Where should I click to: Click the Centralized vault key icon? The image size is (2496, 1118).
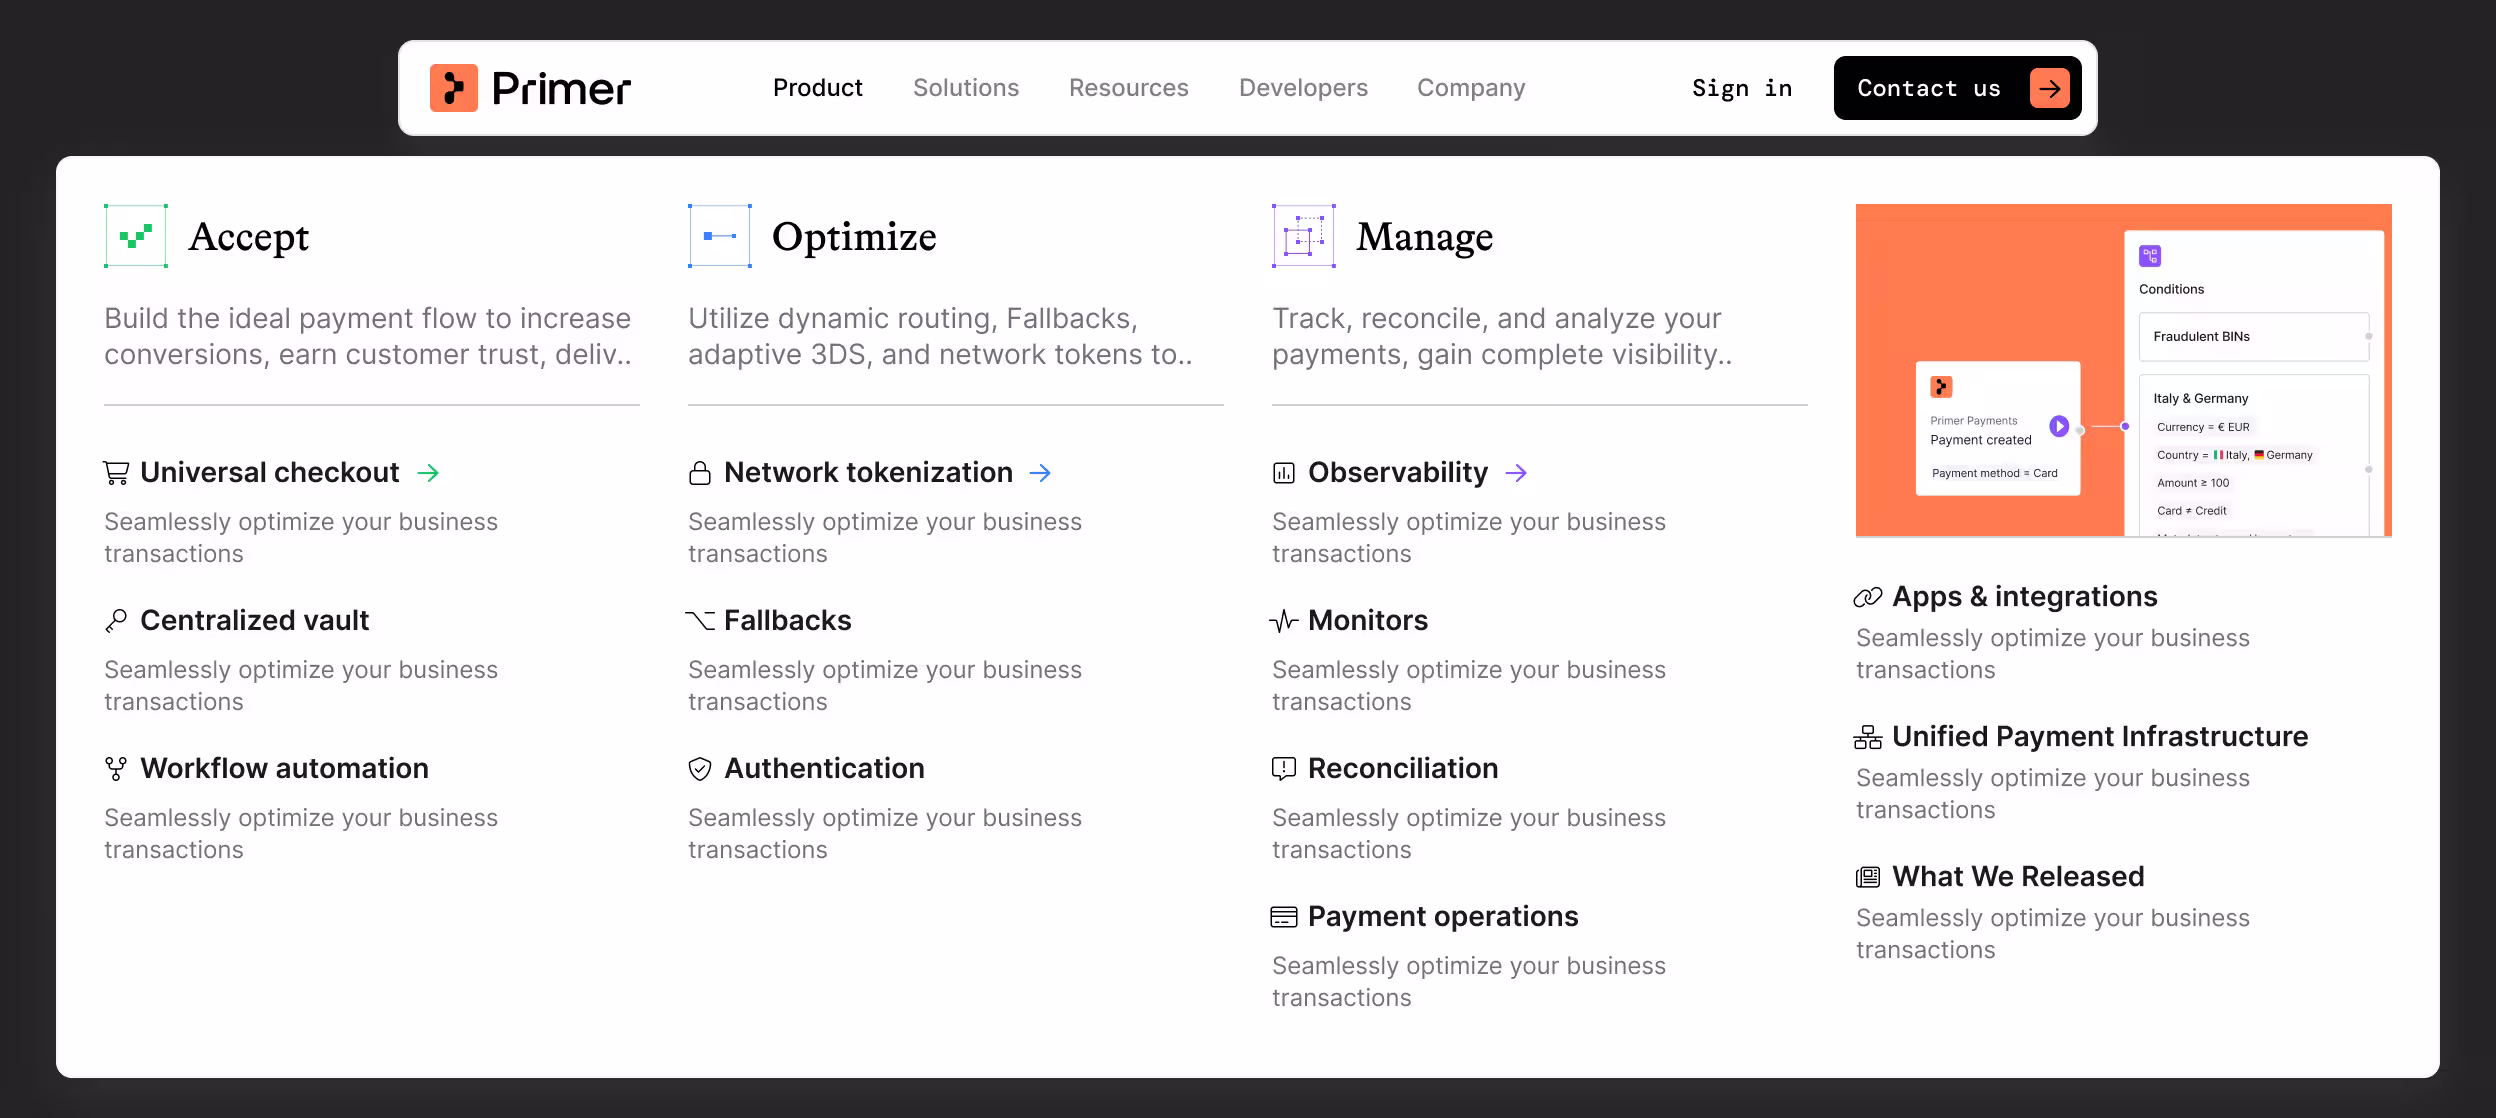coord(116,620)
